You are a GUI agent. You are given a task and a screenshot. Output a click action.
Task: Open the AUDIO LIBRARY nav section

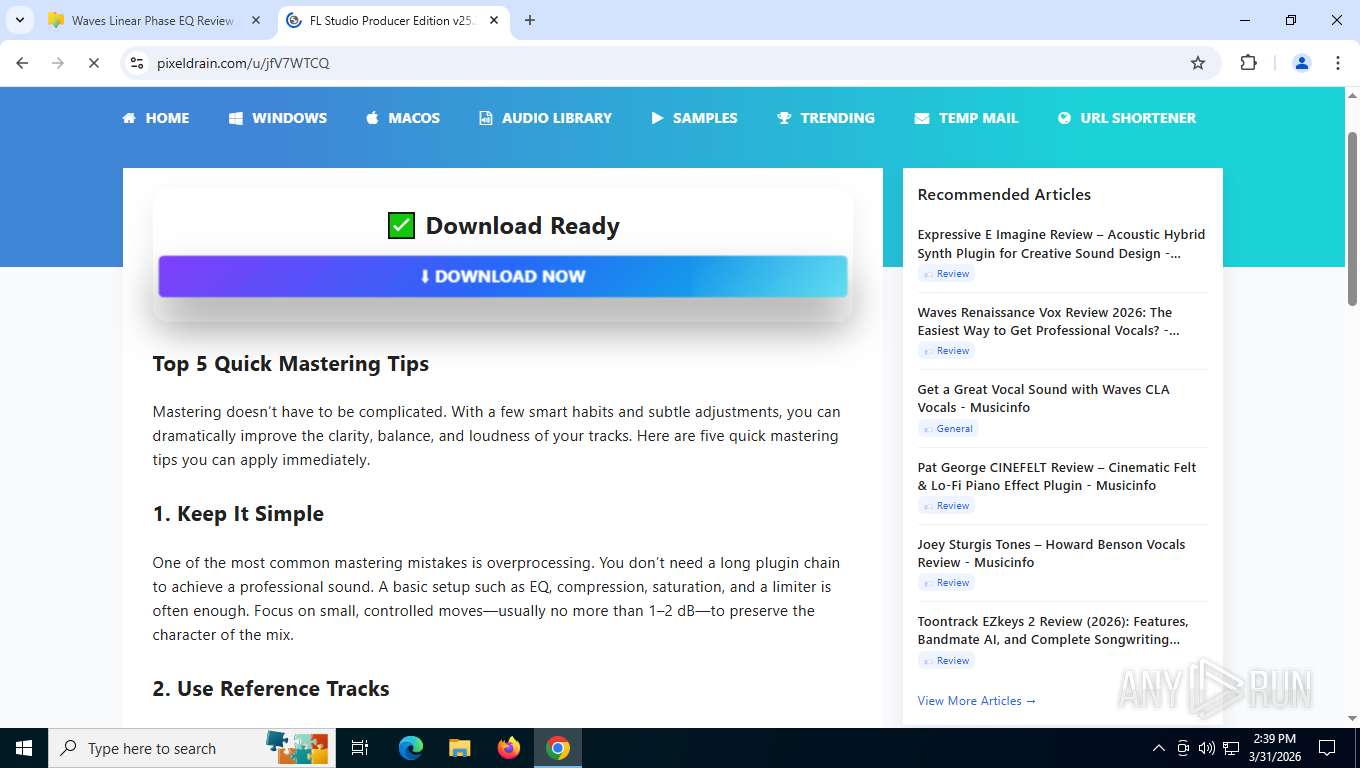[545, 118]
